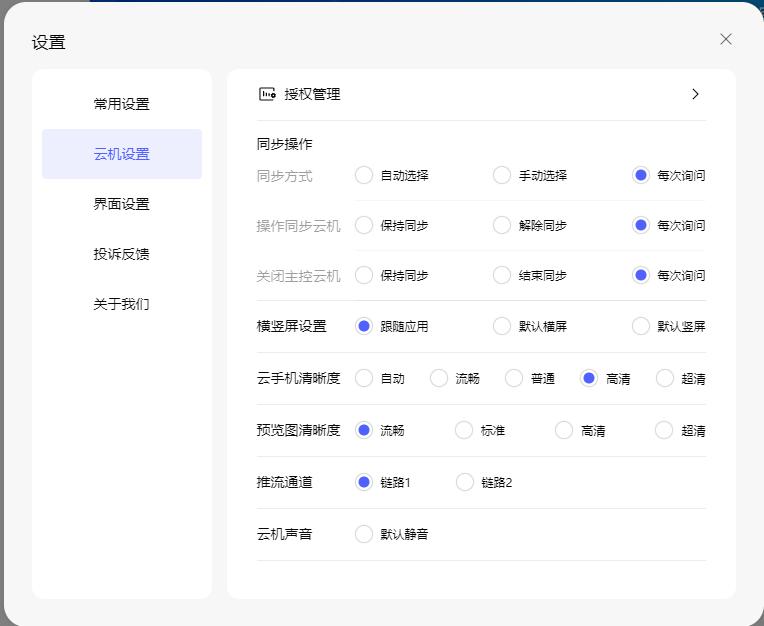The width and height of the screenshot is (764, 626).
Task: Click the 推流通道 label
Action: [x=285, y=482]
